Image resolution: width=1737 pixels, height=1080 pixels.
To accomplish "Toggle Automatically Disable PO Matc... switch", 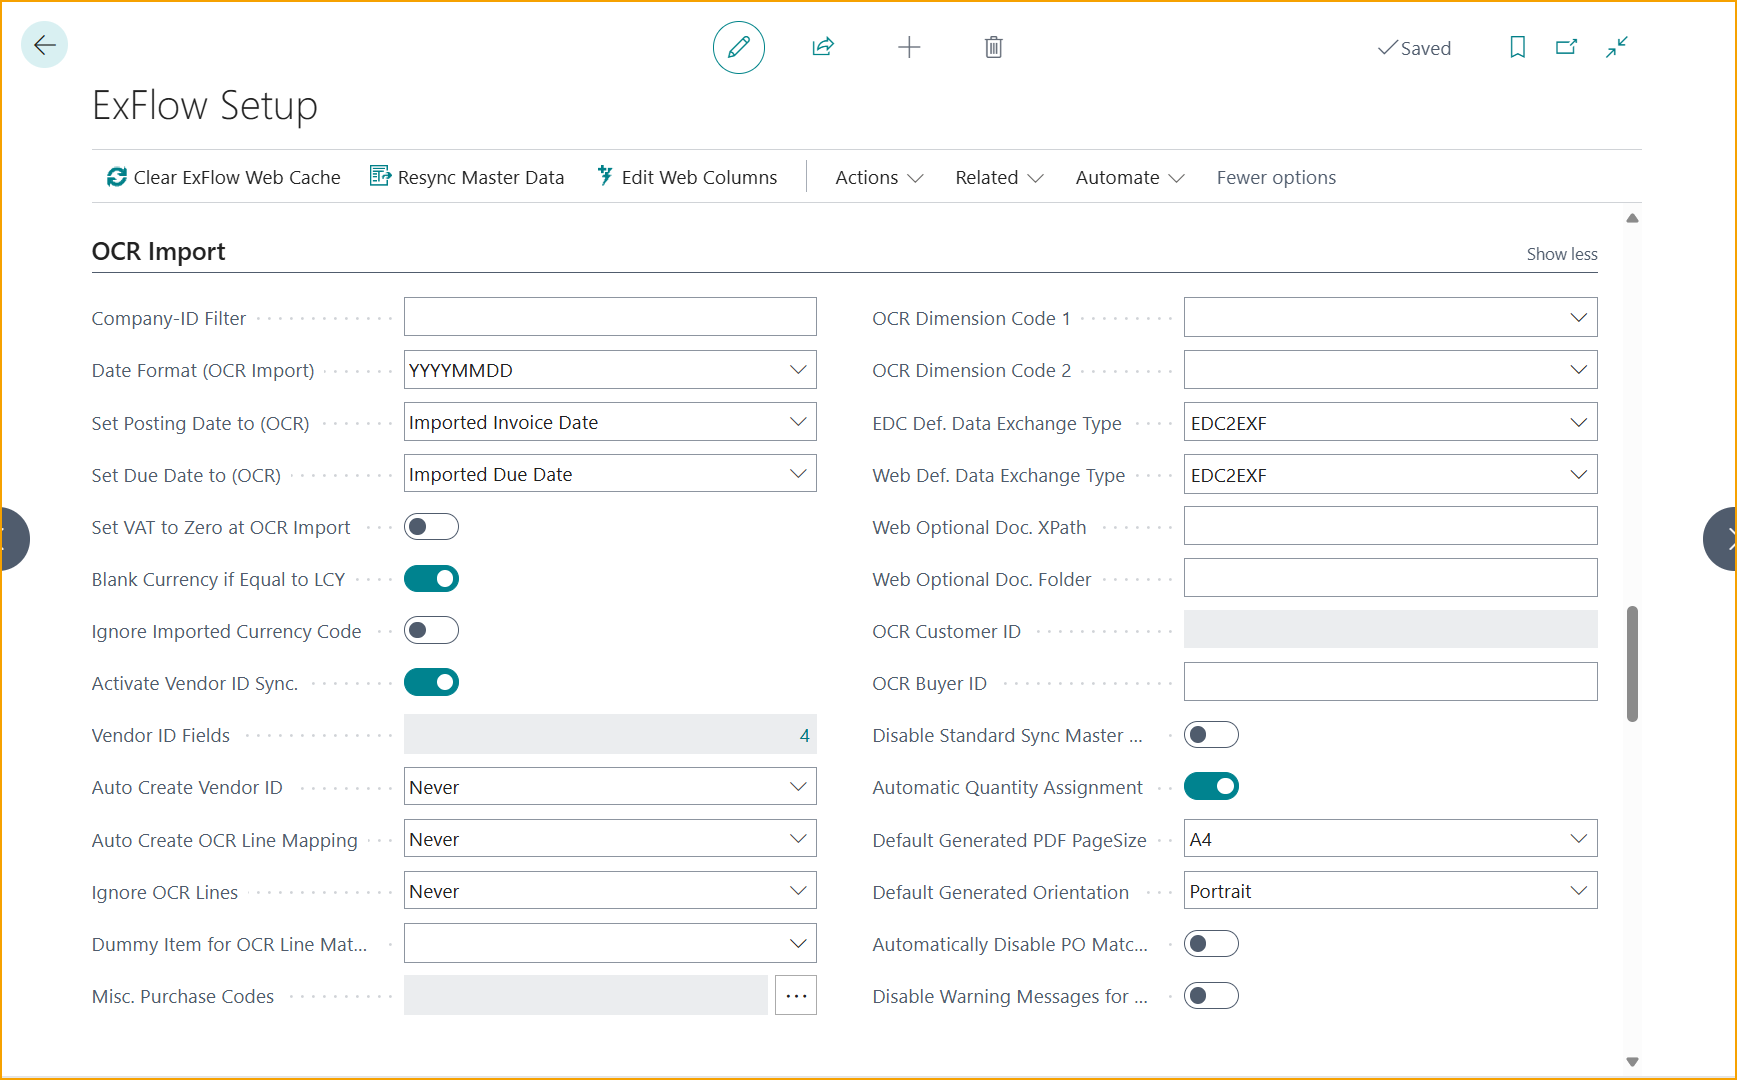I will click(x=1211, y=944).
